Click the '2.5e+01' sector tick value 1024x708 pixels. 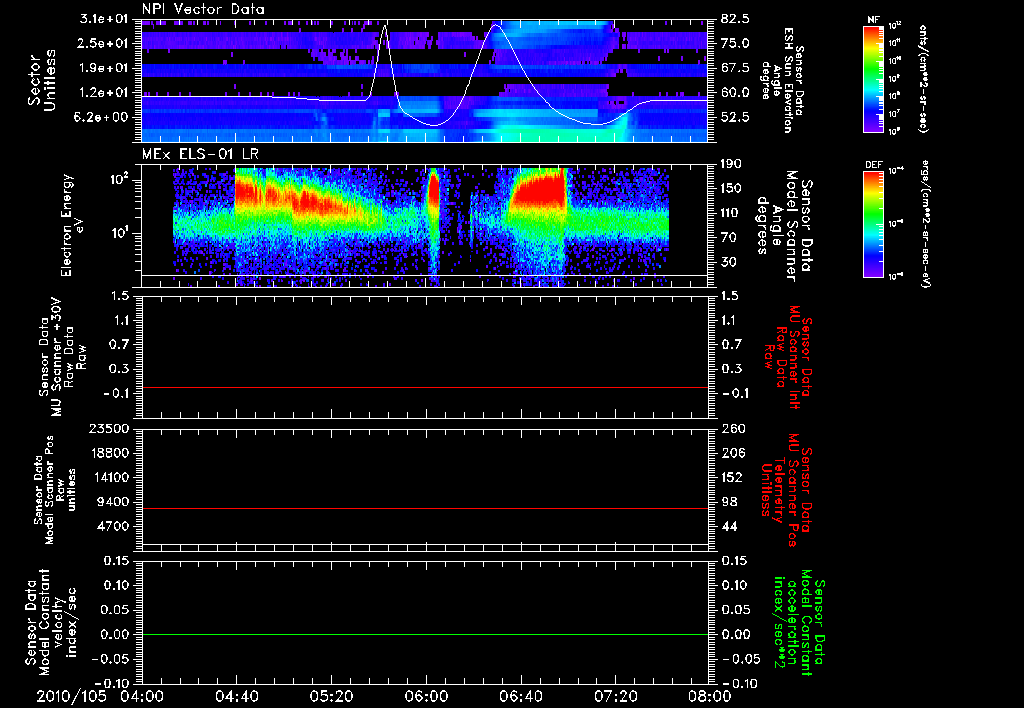(x=103, y=43)
